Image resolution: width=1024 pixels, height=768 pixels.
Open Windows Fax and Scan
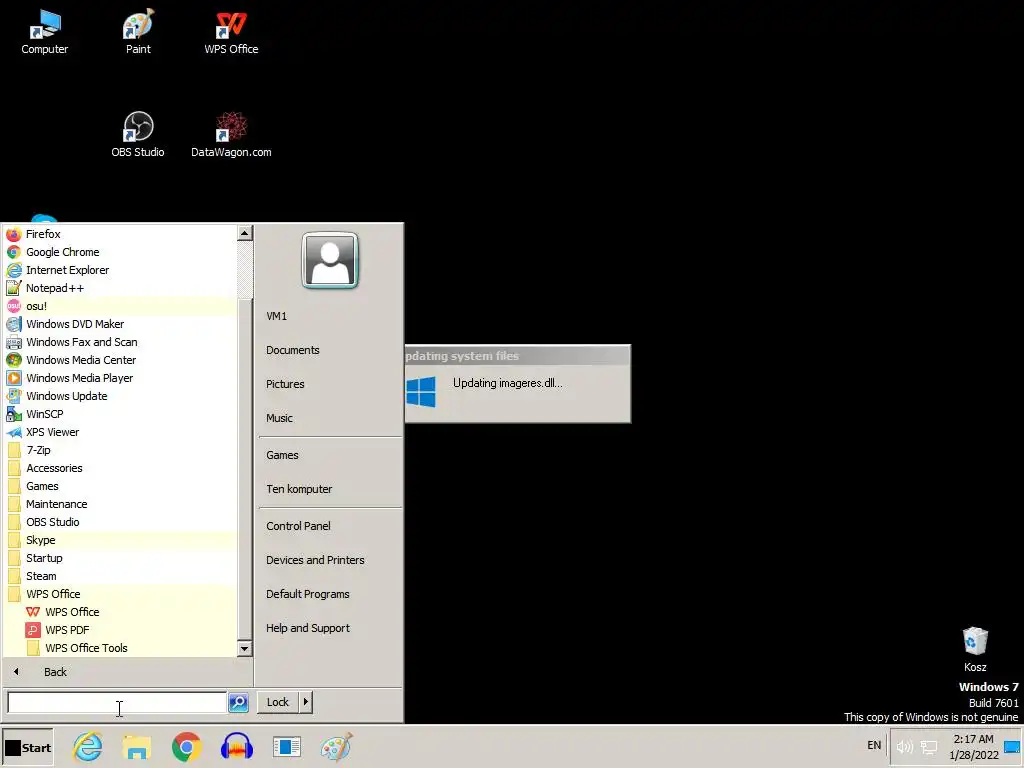tap(81, 342)
